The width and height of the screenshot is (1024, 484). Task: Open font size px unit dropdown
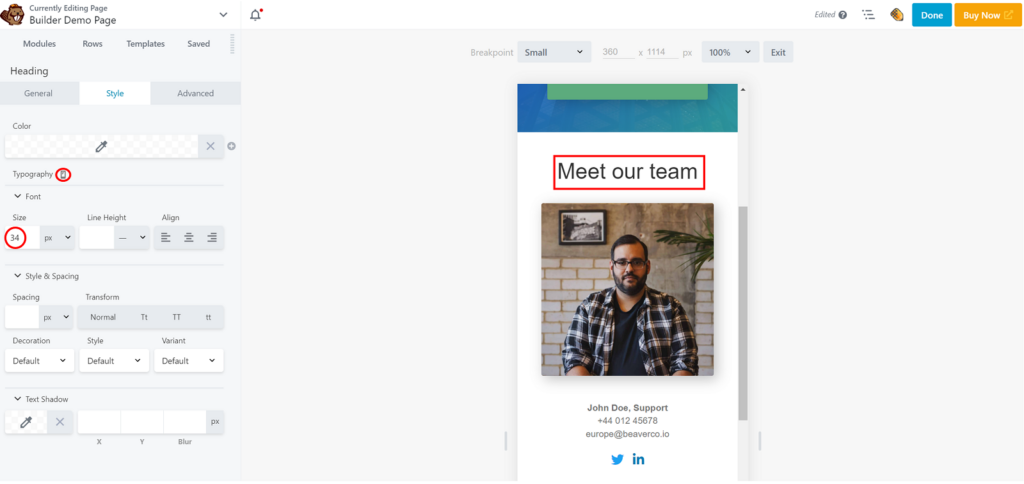57,238
